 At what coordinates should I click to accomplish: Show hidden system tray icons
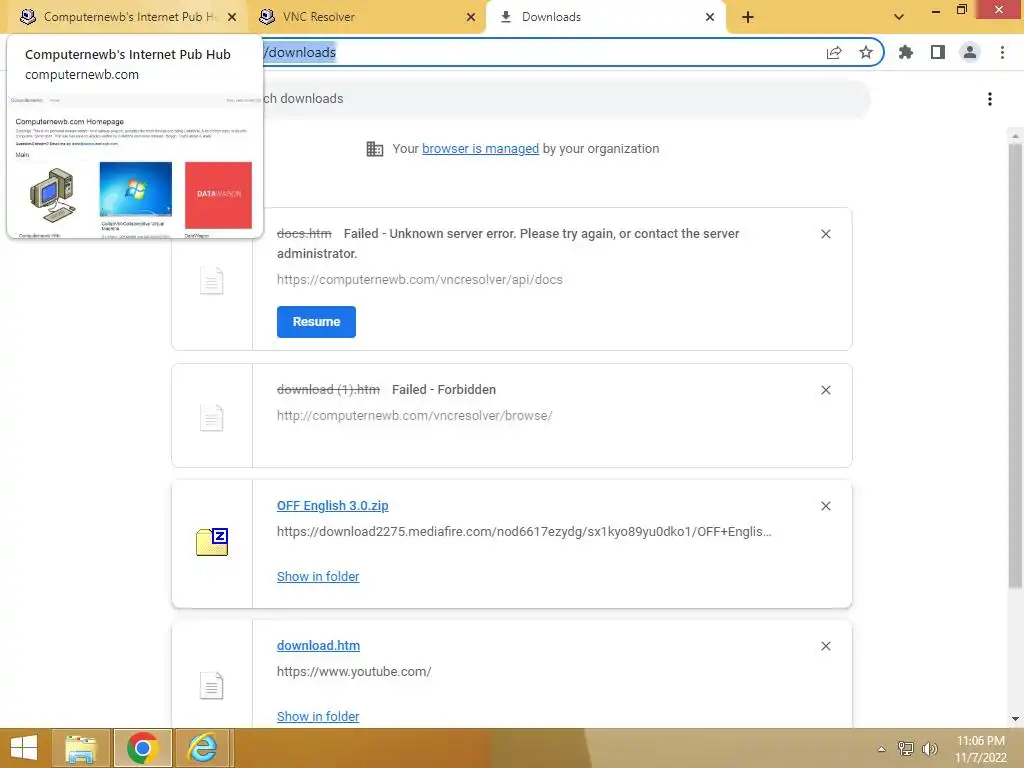pos(882,749)
